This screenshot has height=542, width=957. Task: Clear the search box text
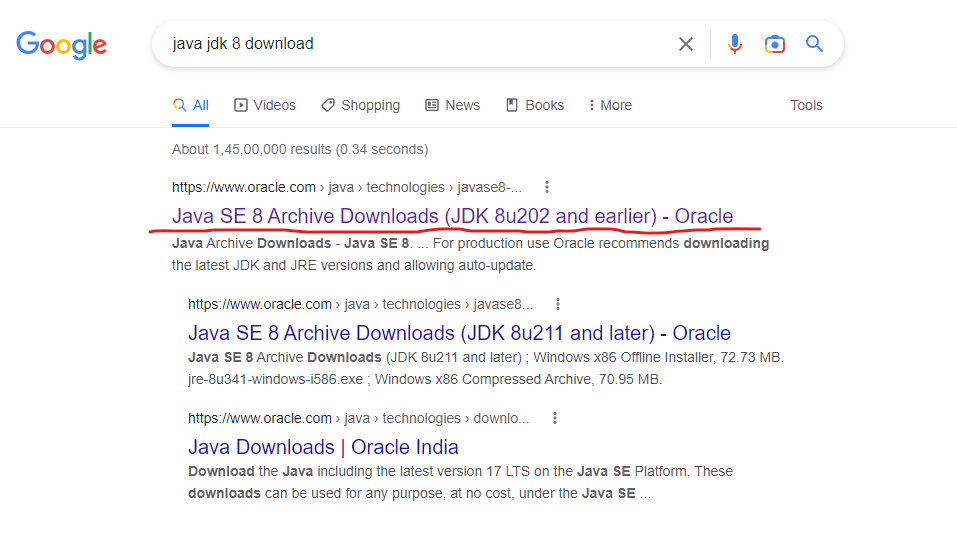coord(686,44)
